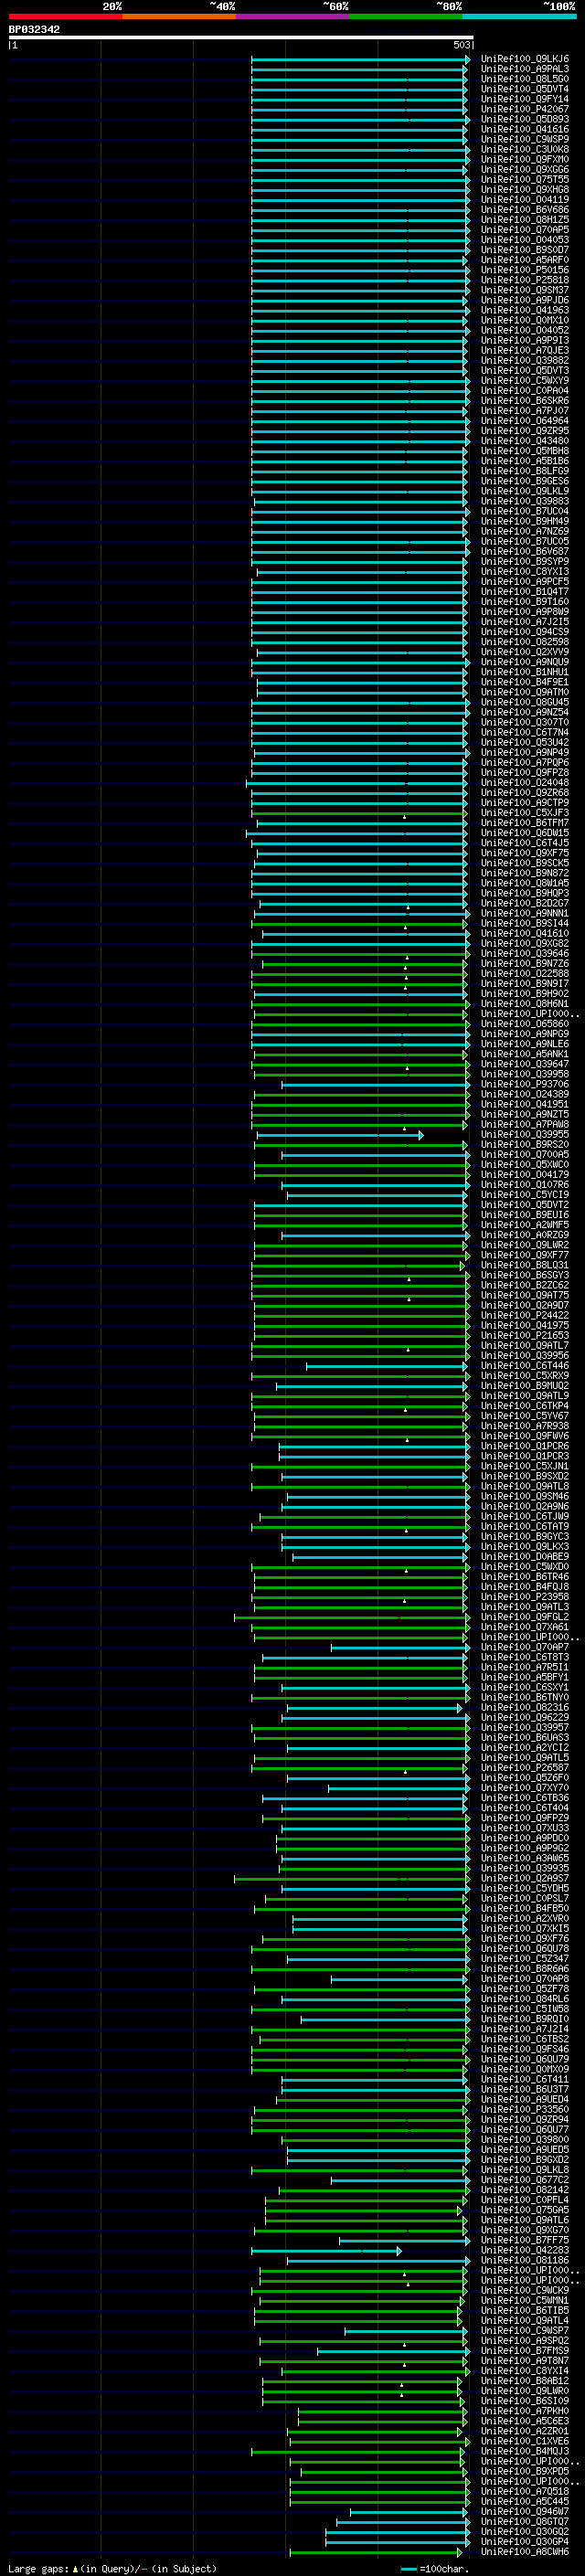Viewport: 585px width, 2576px height.
Task: Click the purple ~60% identity legend segment
Action: click(293, 16)
